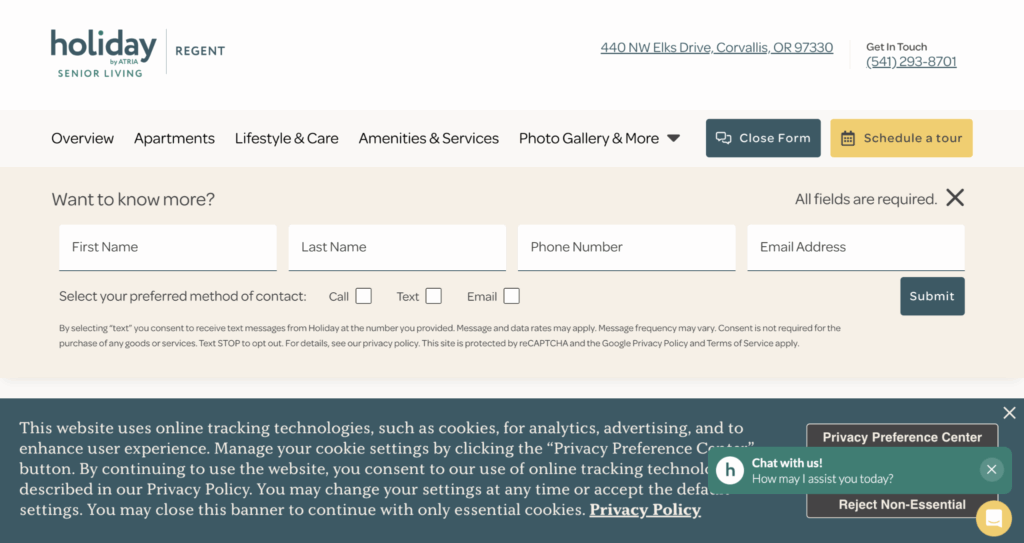1024x543 pixels.
Task: Click the Holiday Senior Living logo
Action: pyautogui.click(x=104, y=53)
